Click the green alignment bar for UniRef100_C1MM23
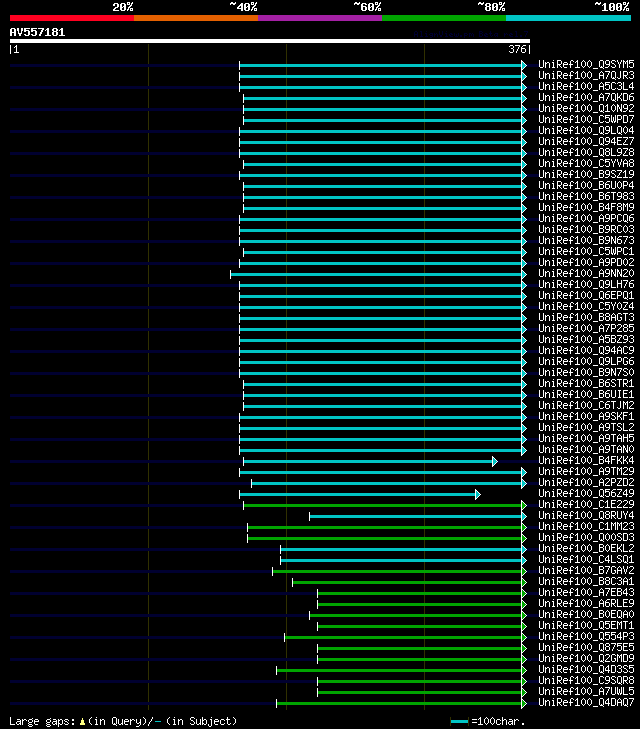This screenshot has height=729, width=640. pyautogui.click(x=385, y=528)
